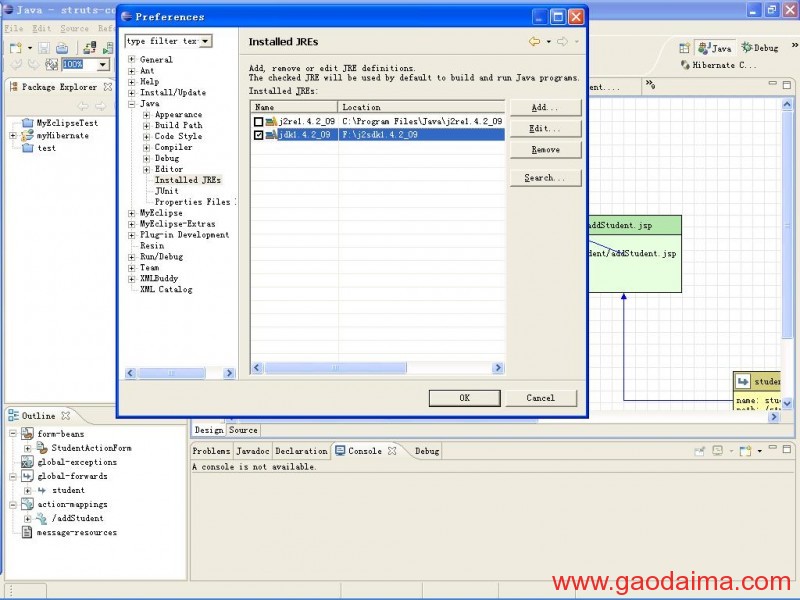Expand the /addStudent outline node
The width and height of the screenshot is (800, 600).
point(28,518)
